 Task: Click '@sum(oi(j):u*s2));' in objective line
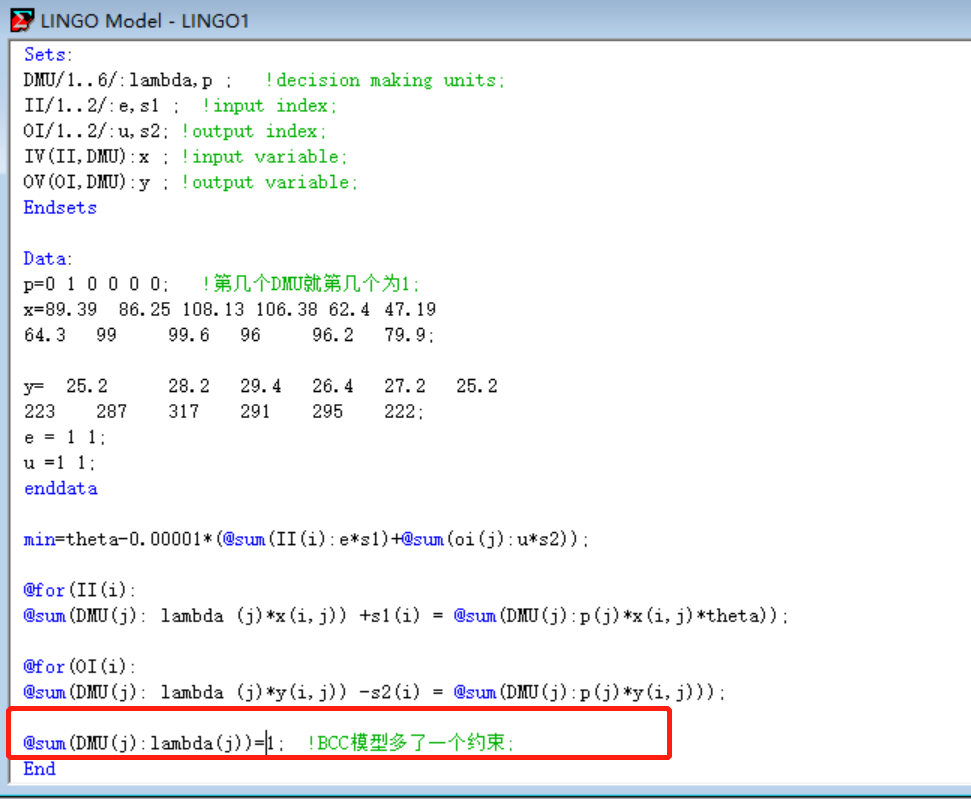495,539
